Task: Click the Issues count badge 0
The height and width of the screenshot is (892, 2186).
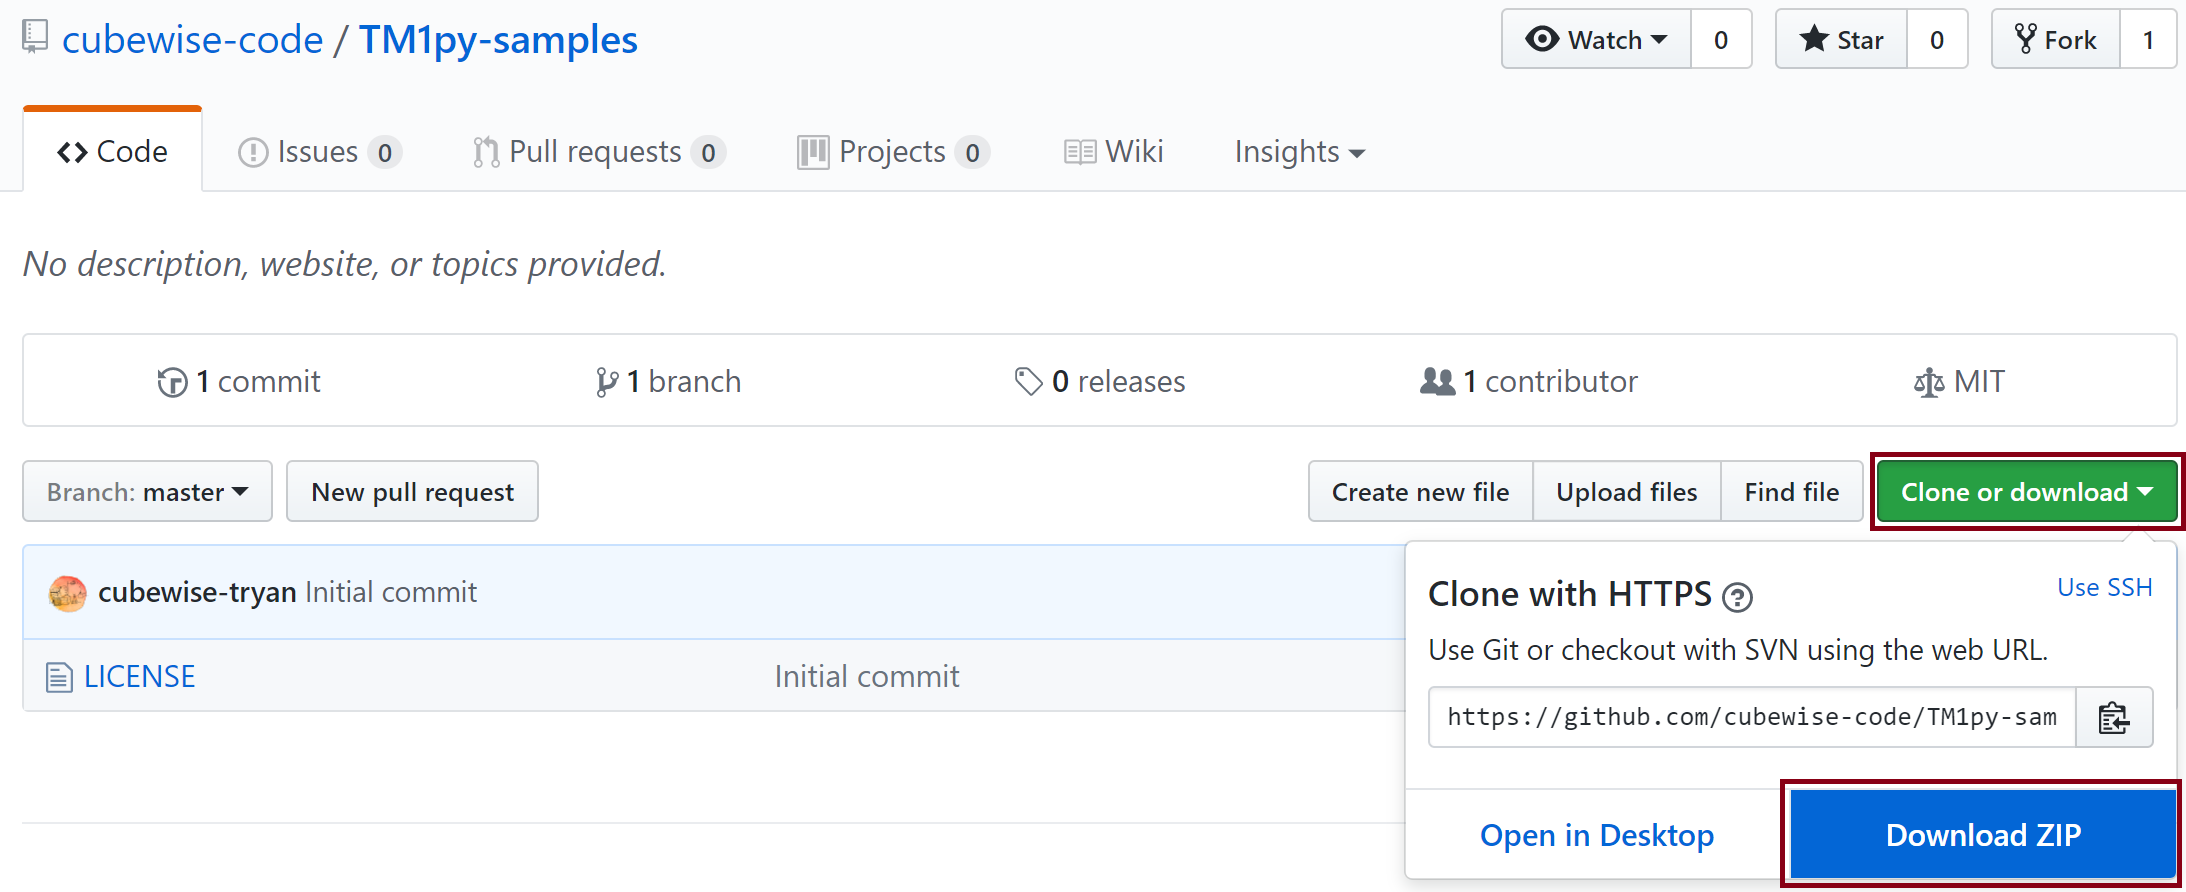Action: tap(385, 152)
